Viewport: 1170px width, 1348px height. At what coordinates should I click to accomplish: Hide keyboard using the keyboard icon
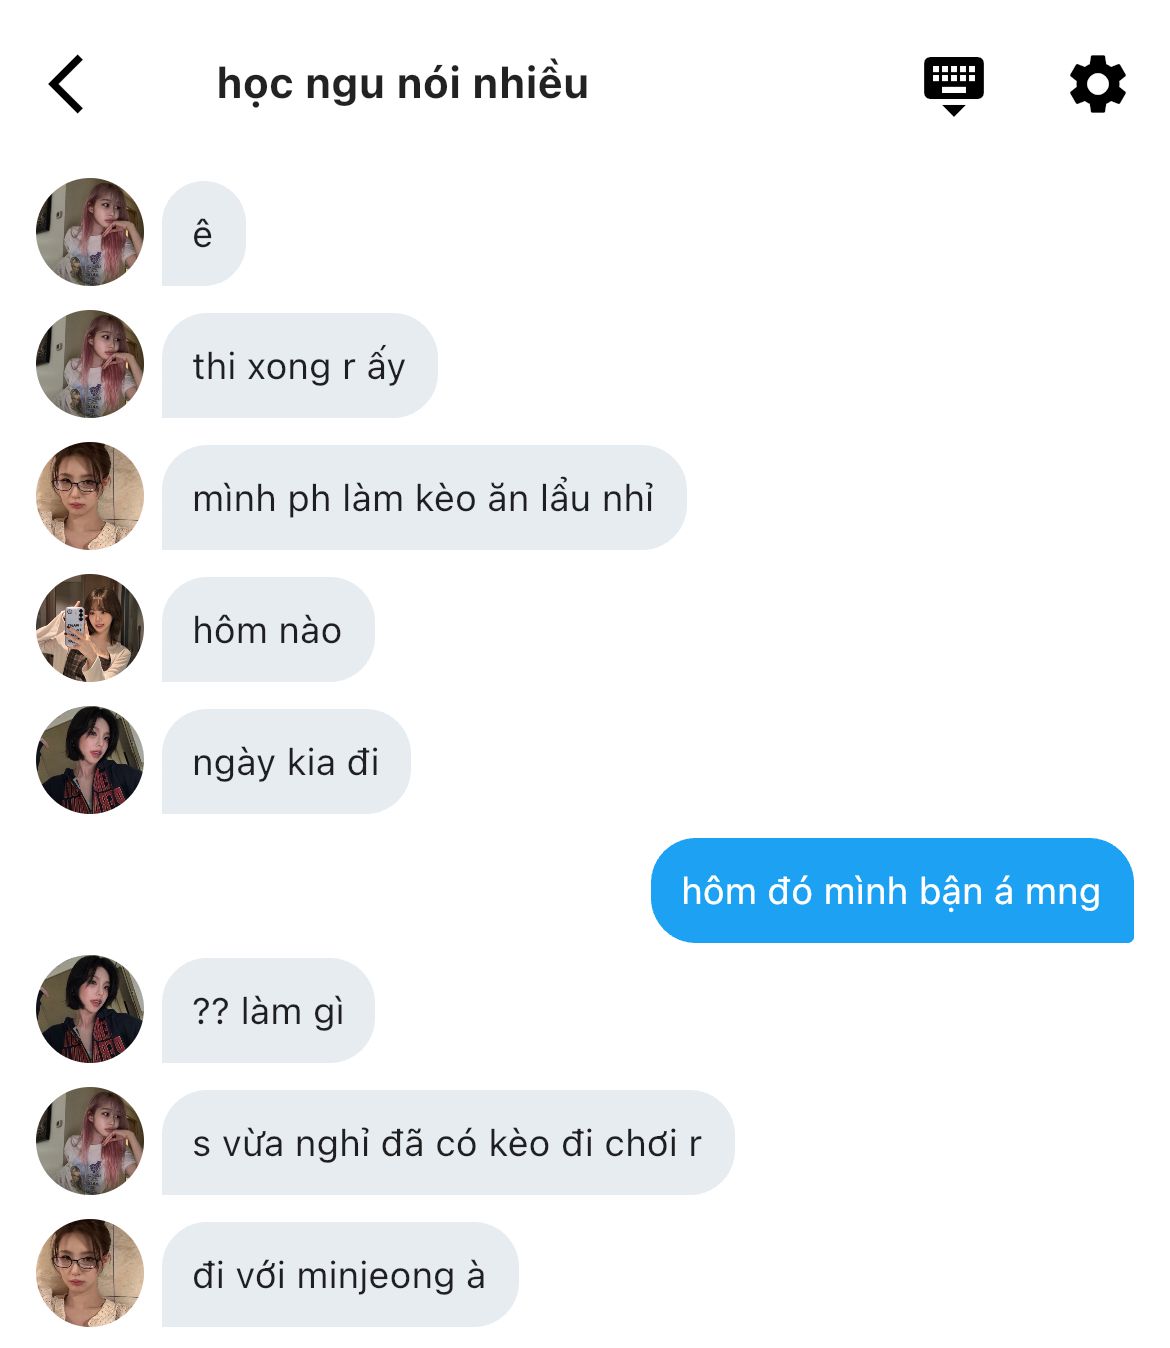tap(953, 84)
